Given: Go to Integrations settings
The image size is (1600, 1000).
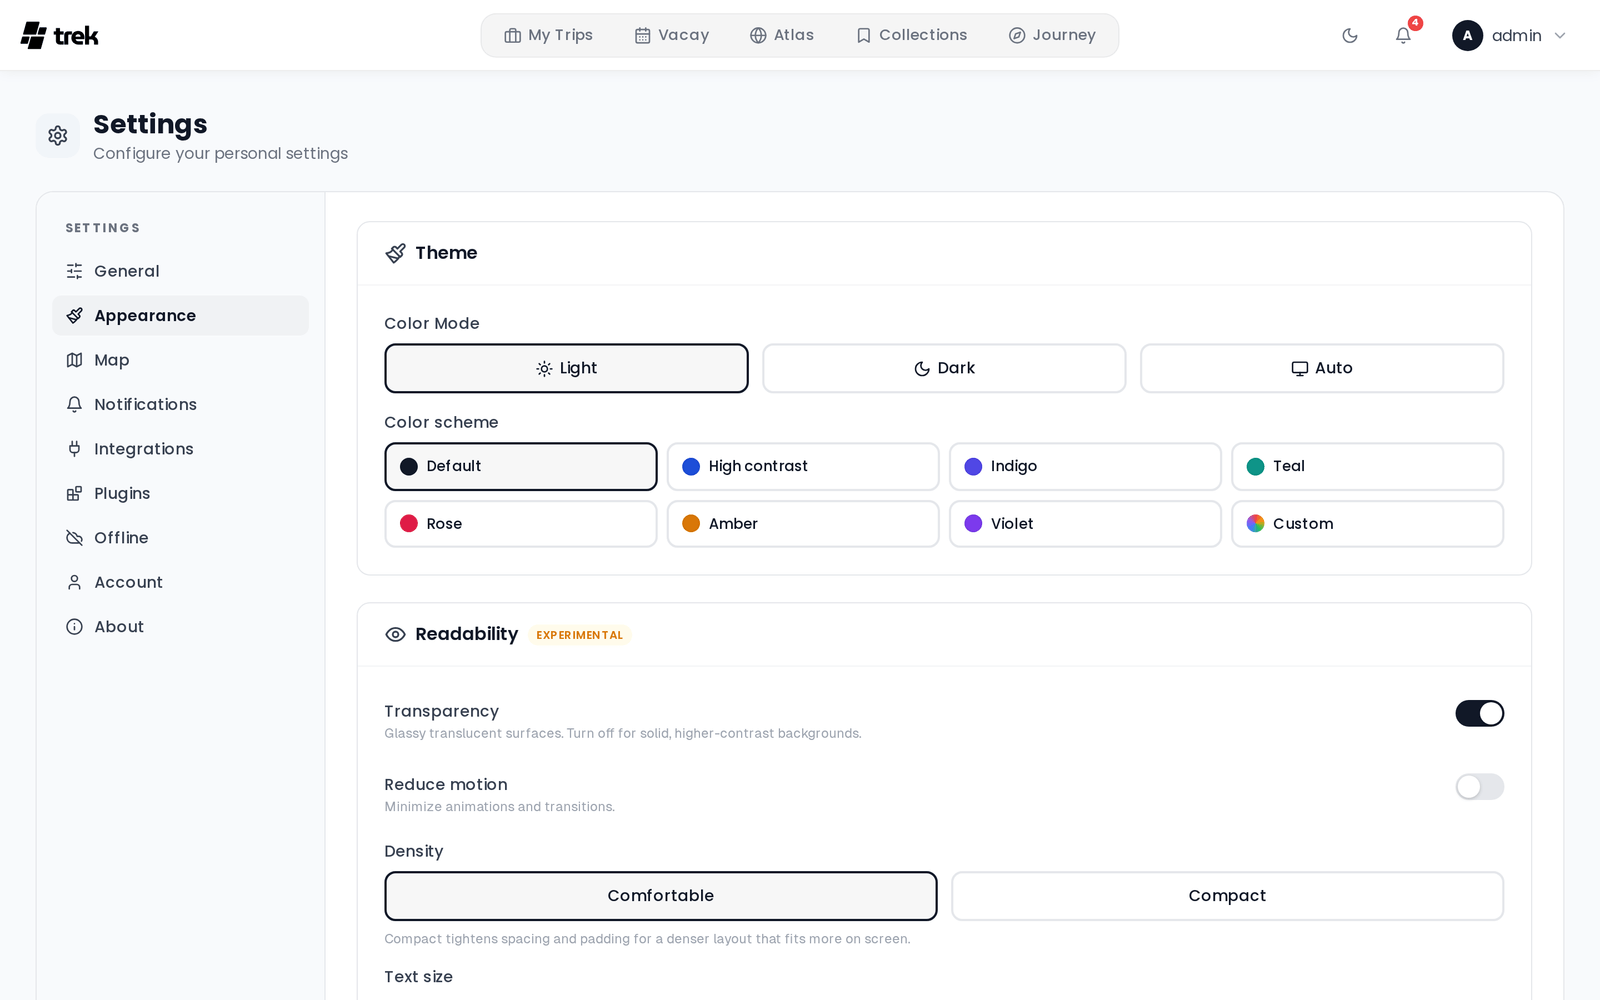Looking at the screenshot, I should tap(180, 449).
